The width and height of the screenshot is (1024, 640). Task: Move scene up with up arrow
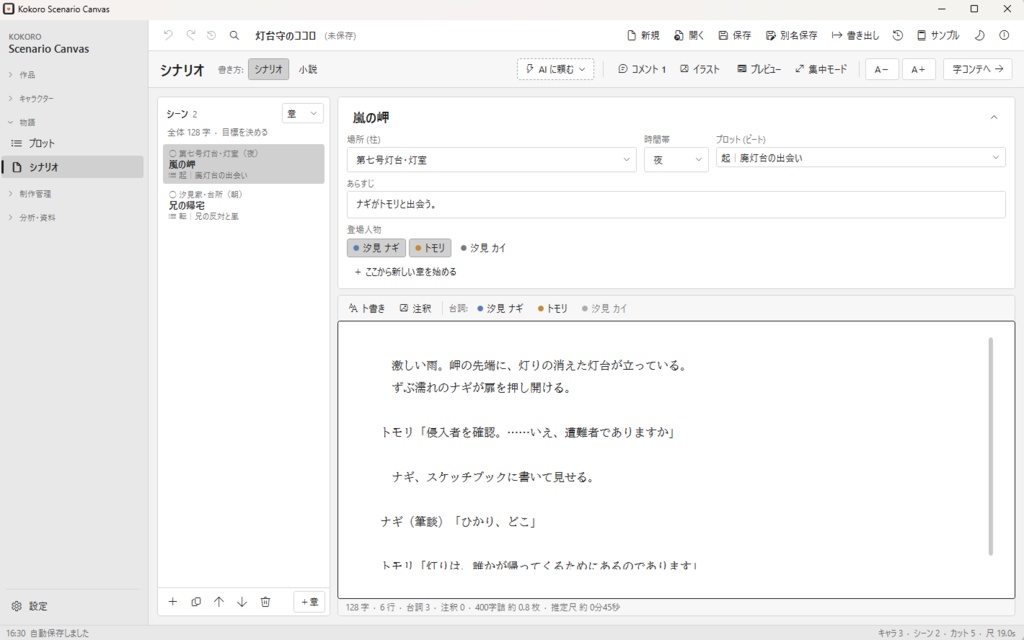tap(219, 601)
